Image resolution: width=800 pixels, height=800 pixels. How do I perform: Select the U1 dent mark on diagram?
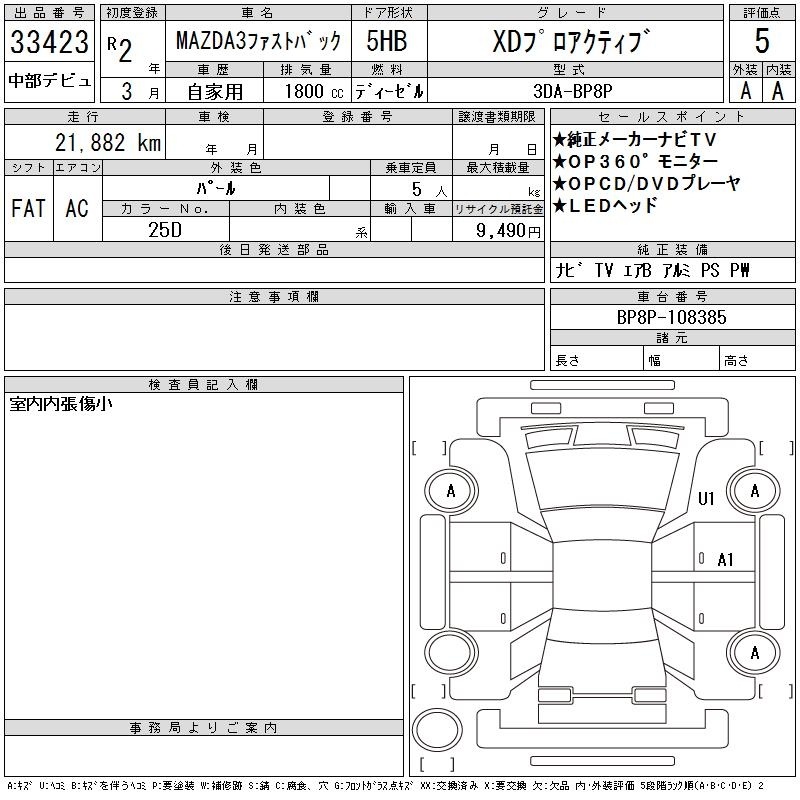pos(706,499)
